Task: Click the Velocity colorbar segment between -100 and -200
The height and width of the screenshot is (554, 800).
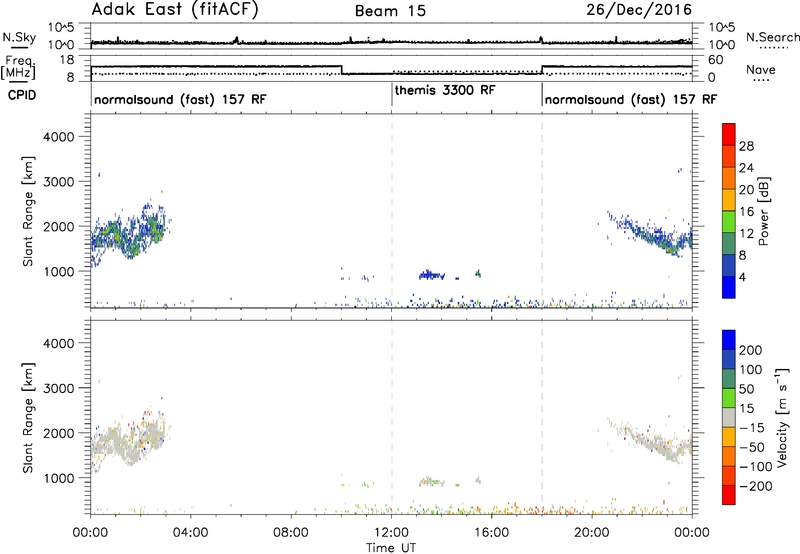Action: coord(729,475)
